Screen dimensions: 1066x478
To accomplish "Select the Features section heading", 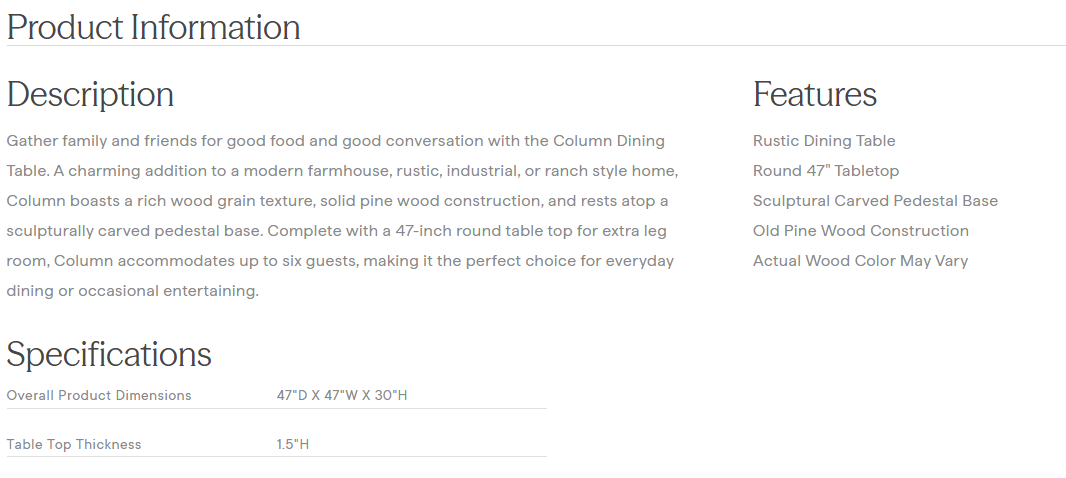I will 814,95.
